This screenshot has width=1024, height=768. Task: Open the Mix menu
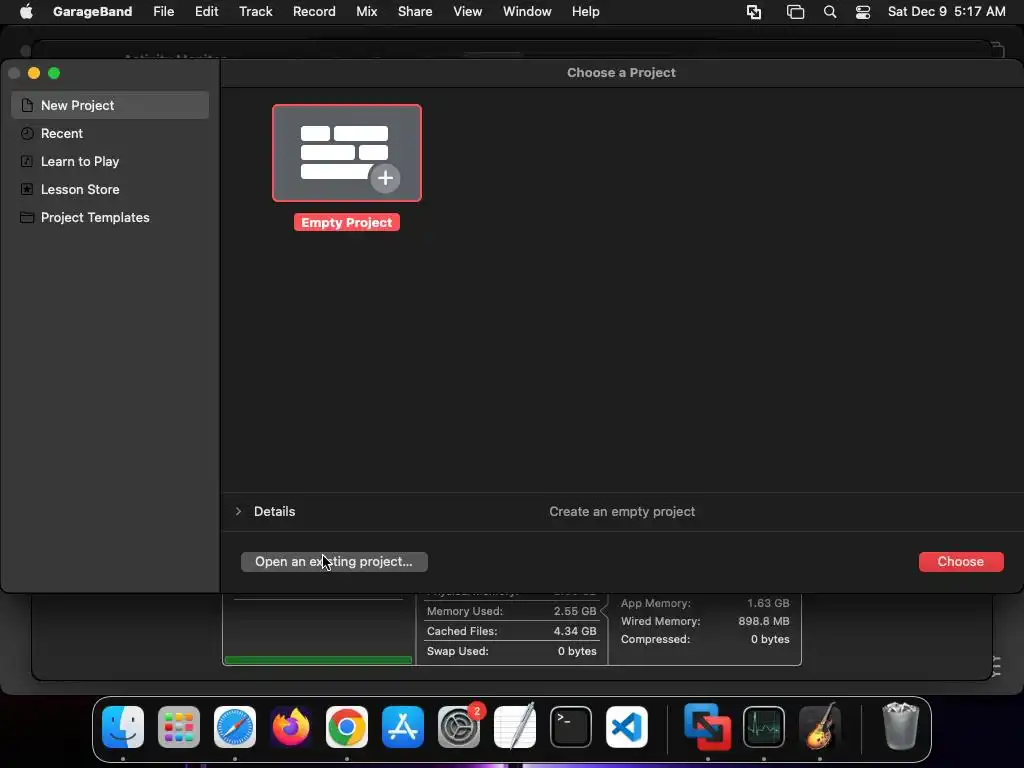coord(366,12)
